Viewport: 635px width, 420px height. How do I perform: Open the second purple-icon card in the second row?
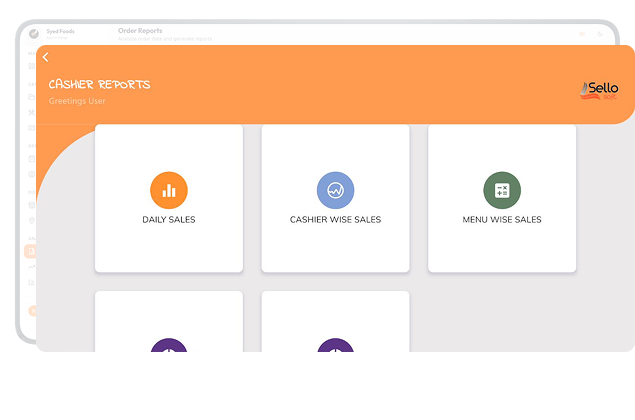click(x=335, y=321)
